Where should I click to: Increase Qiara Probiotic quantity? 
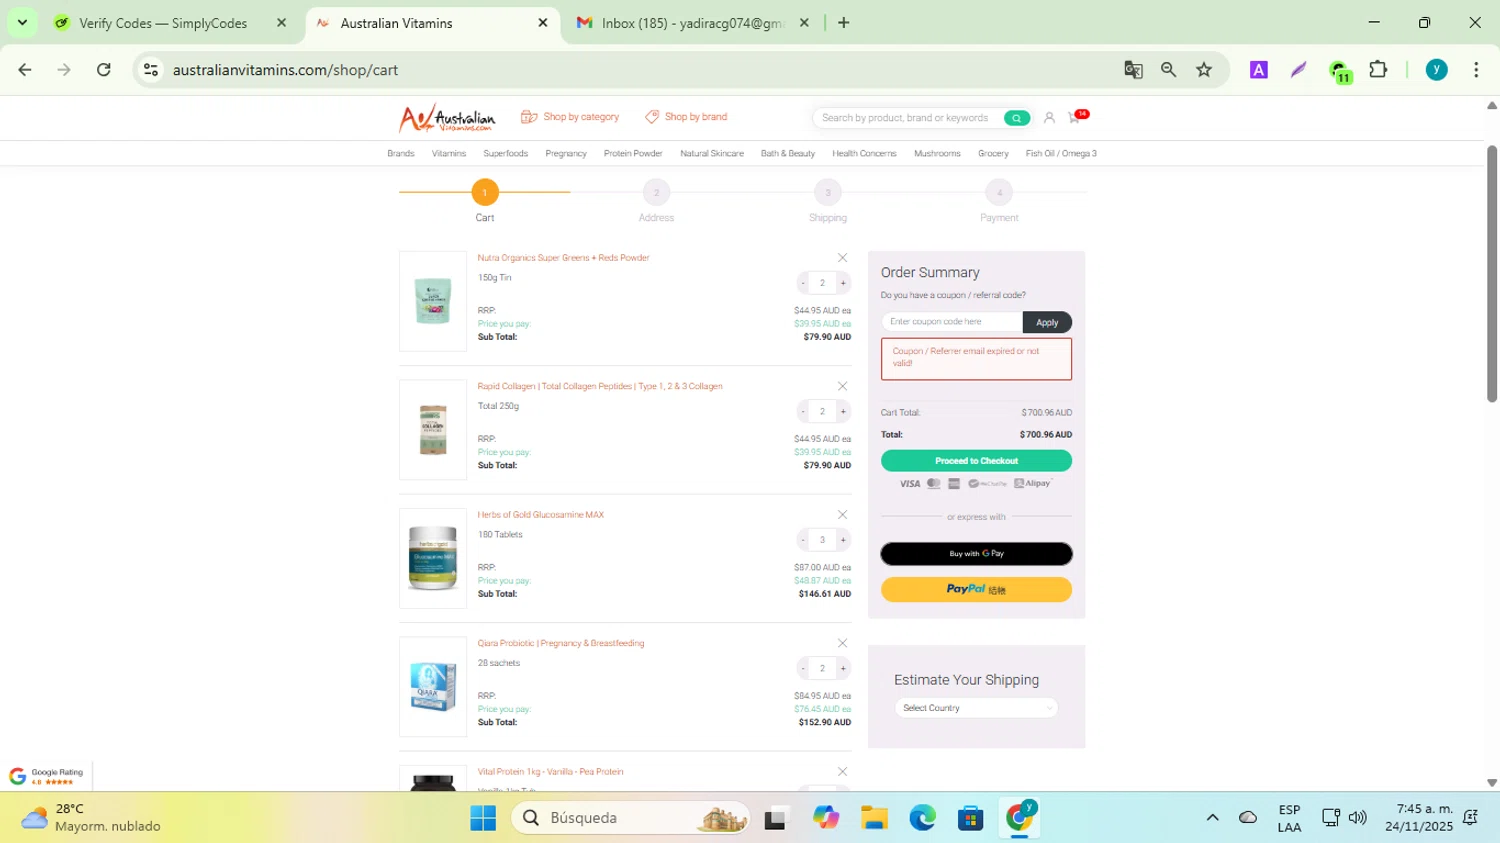pos(843,668)
